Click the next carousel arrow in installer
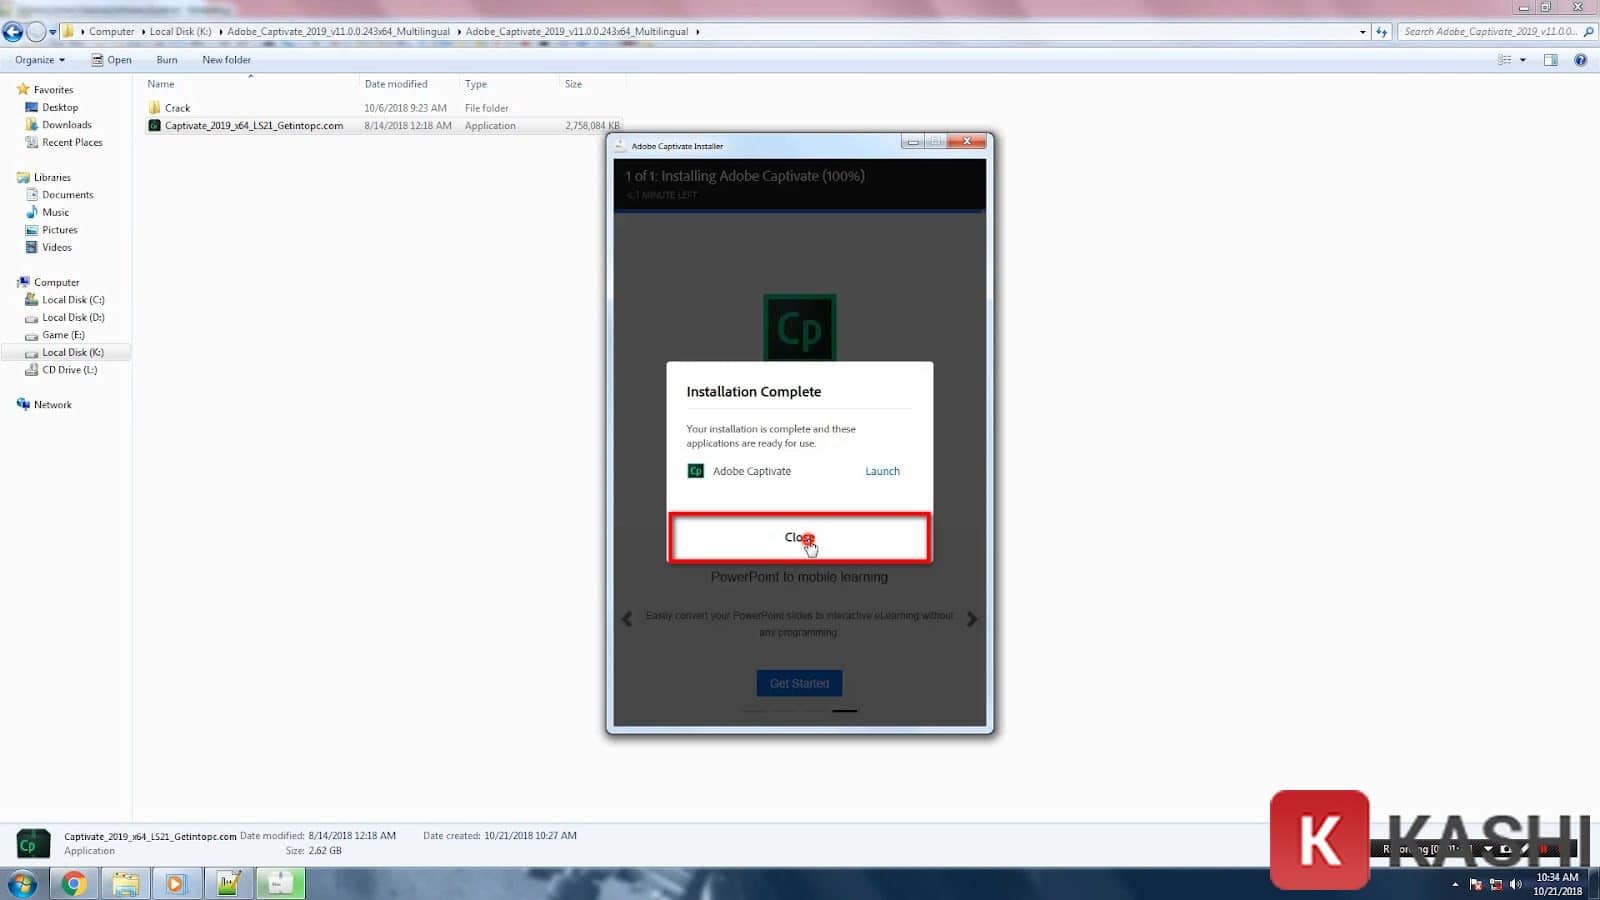1600x900 pixels. pyautogui.click(x=971, y=619)
